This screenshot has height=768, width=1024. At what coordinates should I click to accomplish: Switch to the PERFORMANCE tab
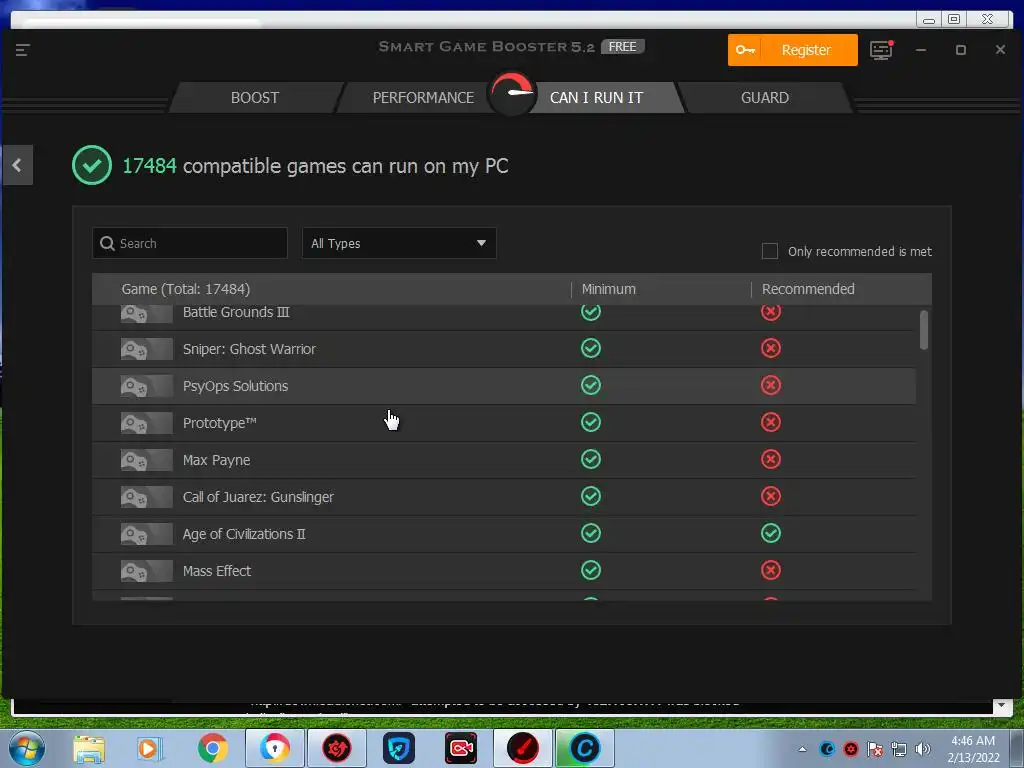pos(423,97)
